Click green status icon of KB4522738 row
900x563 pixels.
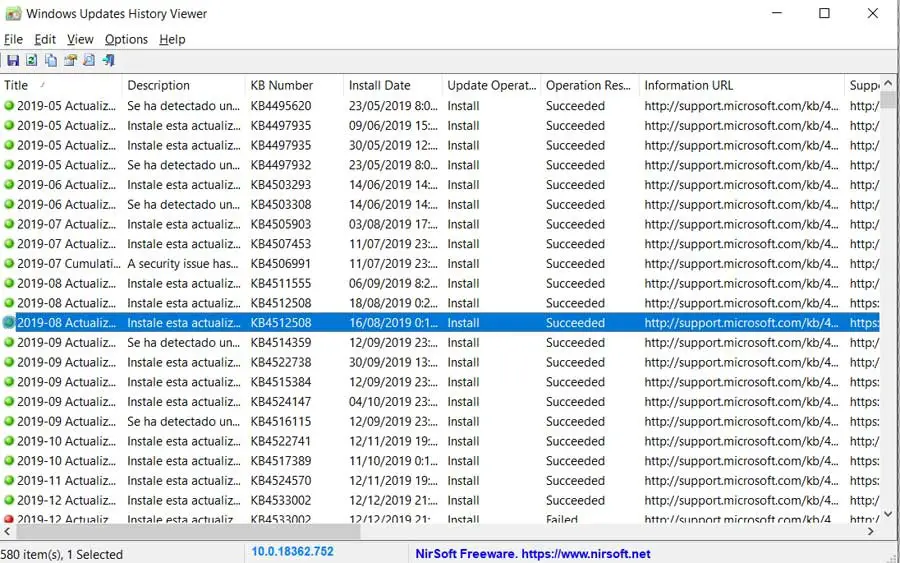tap(9, 362)
